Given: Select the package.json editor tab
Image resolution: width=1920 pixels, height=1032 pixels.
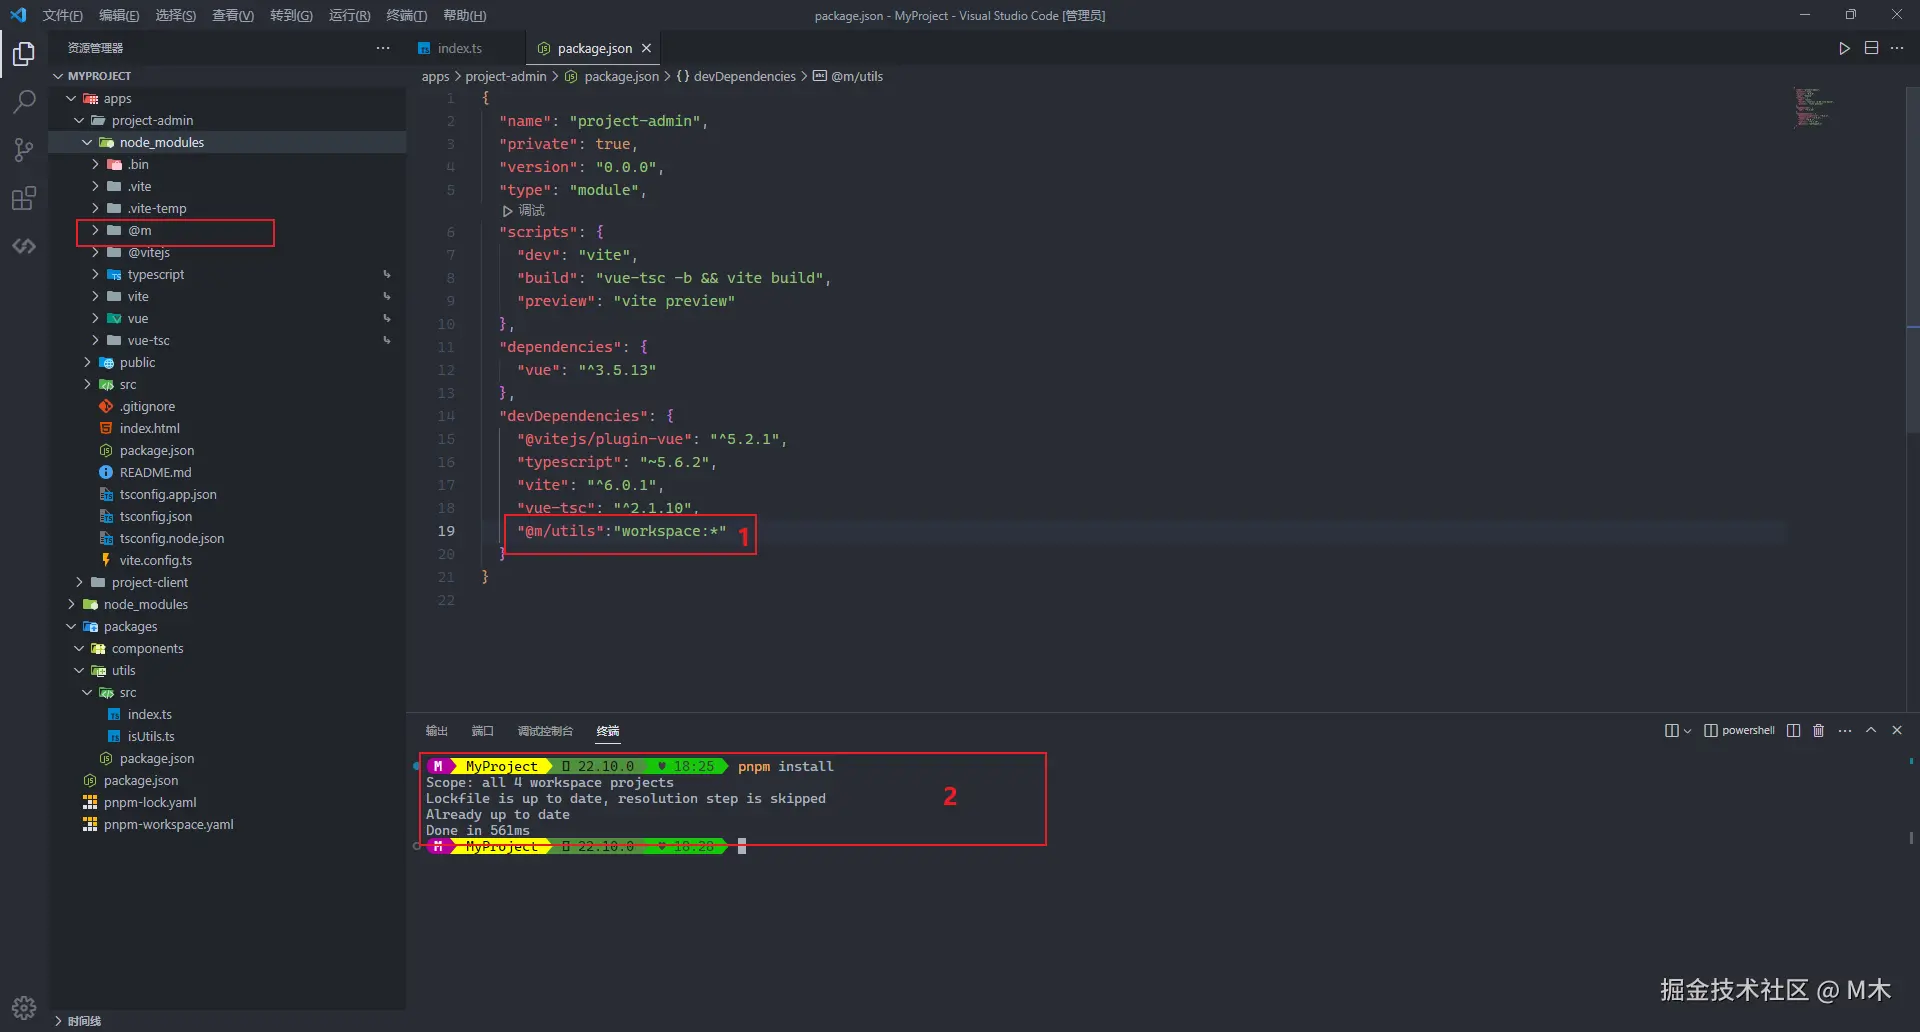Looking at the screenshot, I should click(x=594, y=48).
